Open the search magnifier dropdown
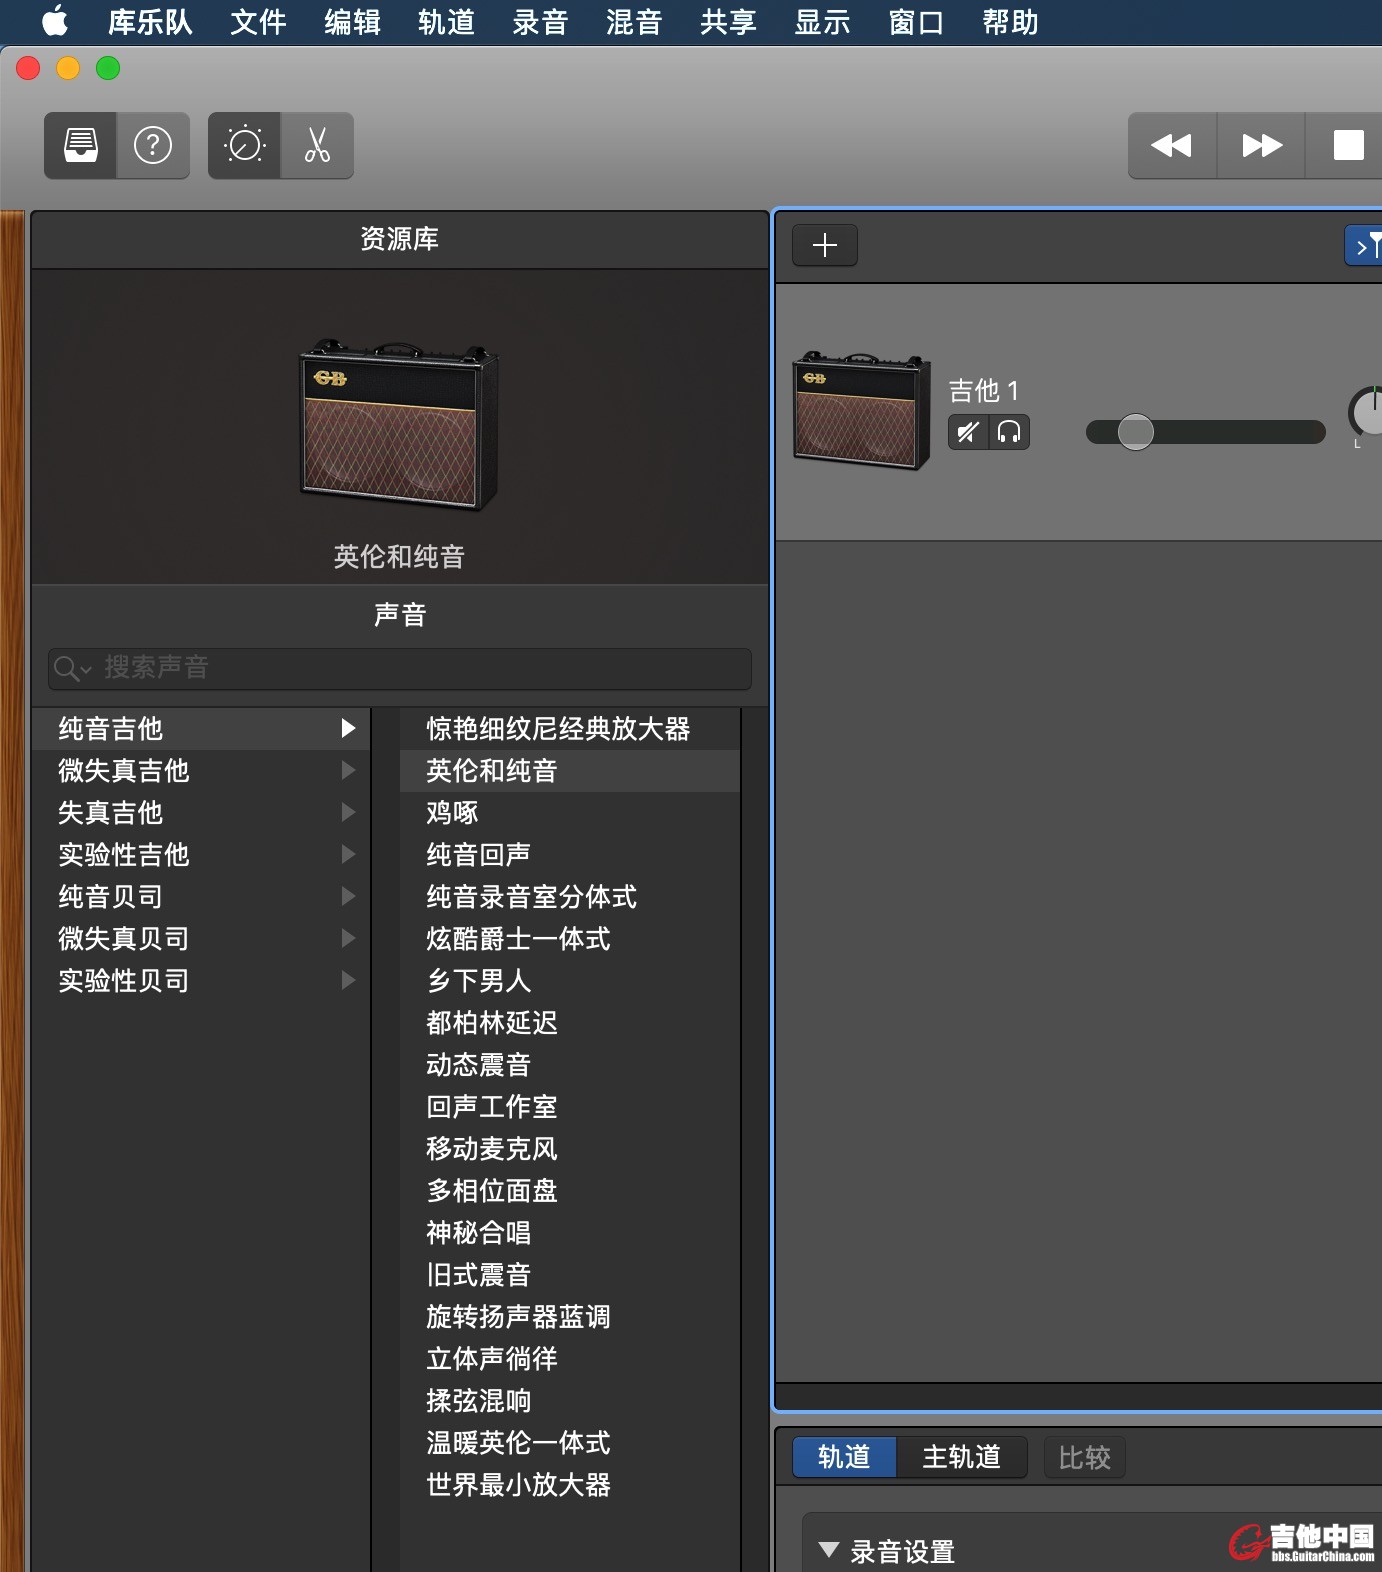The image size is (1382, 1572). pyautogui.click(x=73, y=668)
